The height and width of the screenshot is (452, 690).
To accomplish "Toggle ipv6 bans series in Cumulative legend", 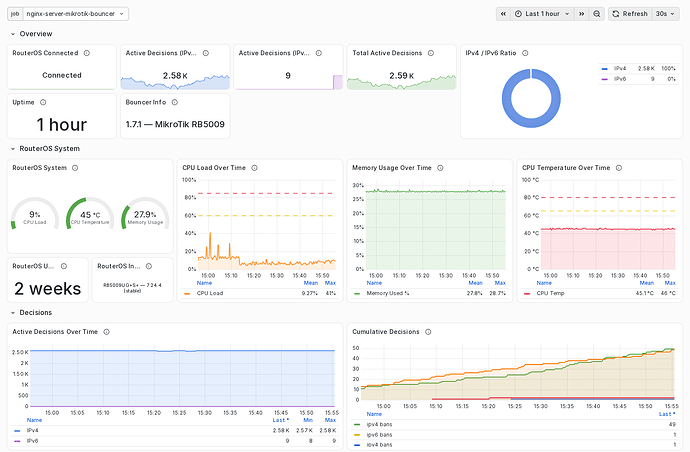I will pyautogui.click(x=379, y=435).
